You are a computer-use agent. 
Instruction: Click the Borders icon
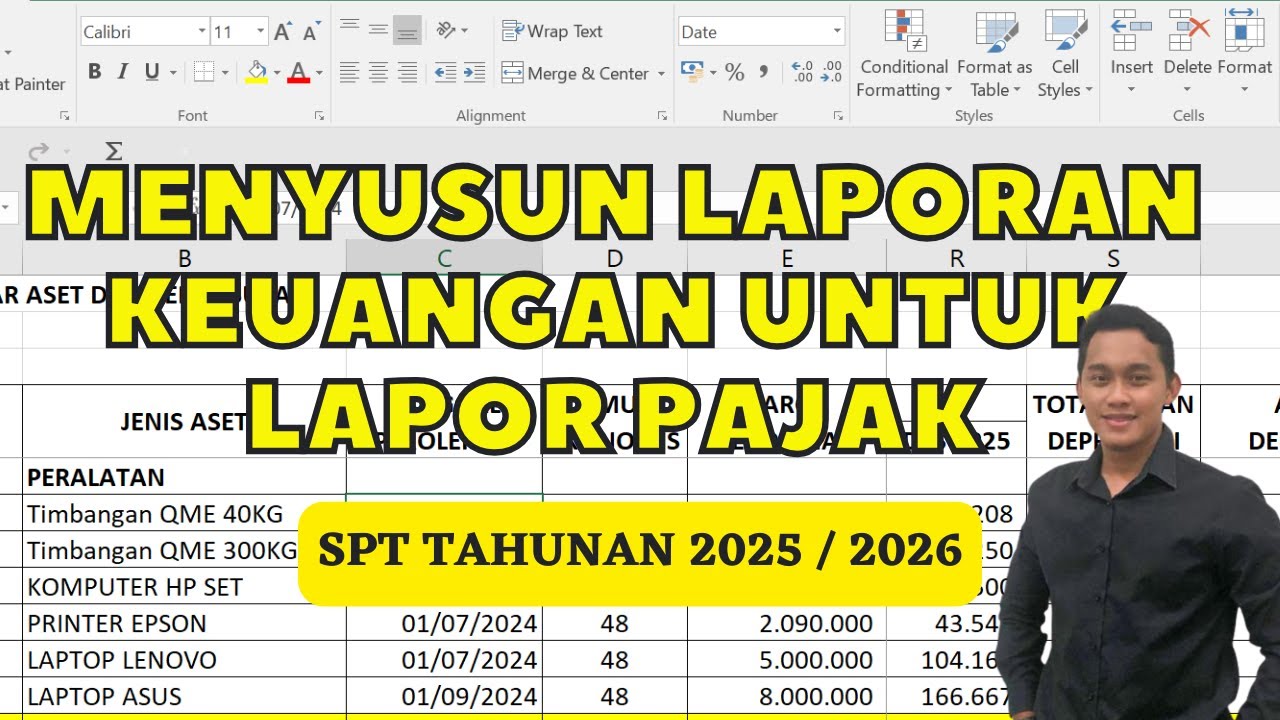tap(204, 72)
